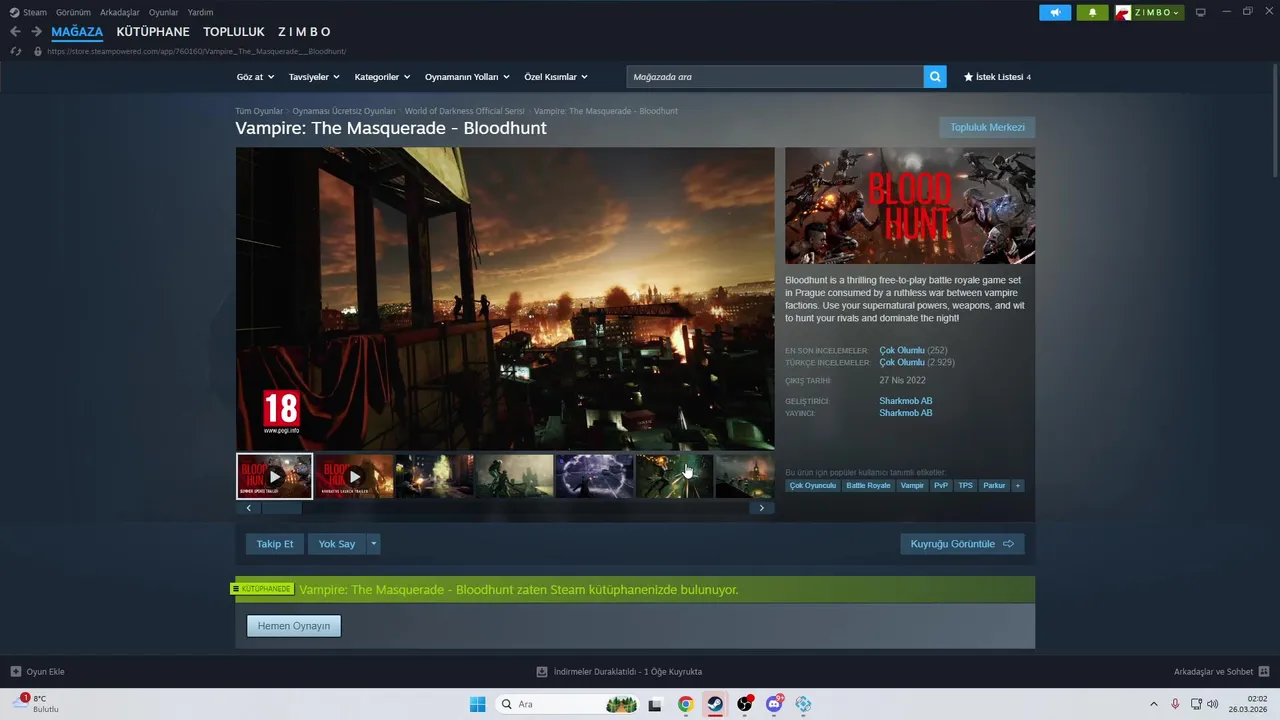Click the Takip Et button
This screenshot has width=1280, height=720.
click(275, 544)
